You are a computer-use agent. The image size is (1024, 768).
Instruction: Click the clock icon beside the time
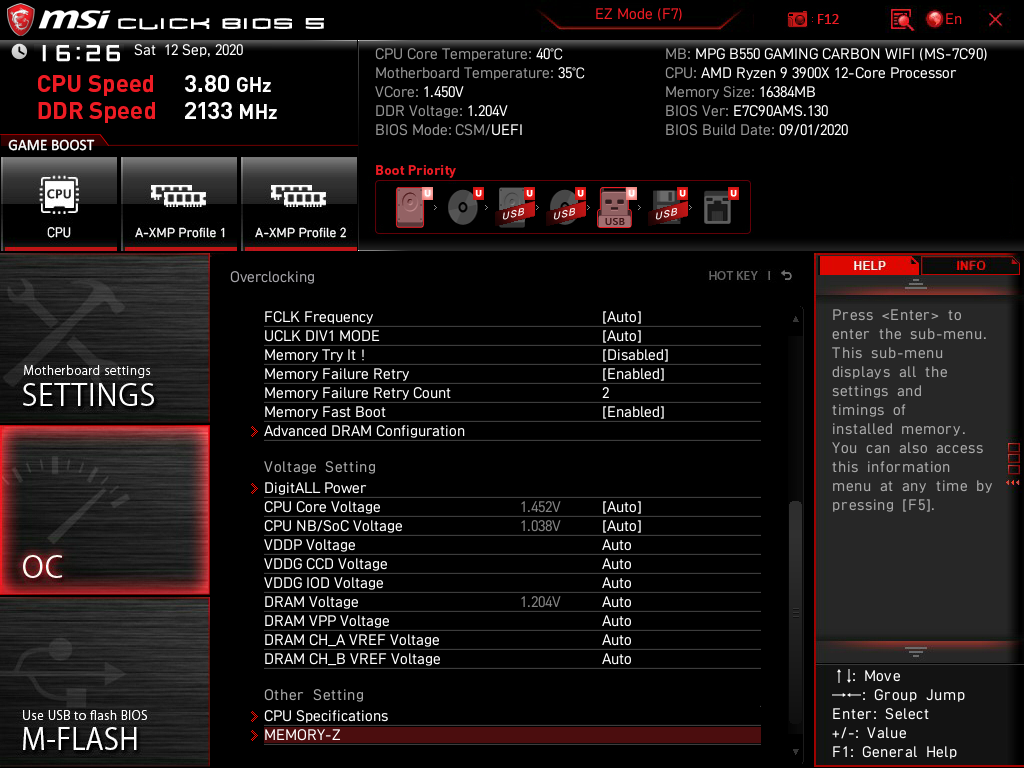[20, 52]
